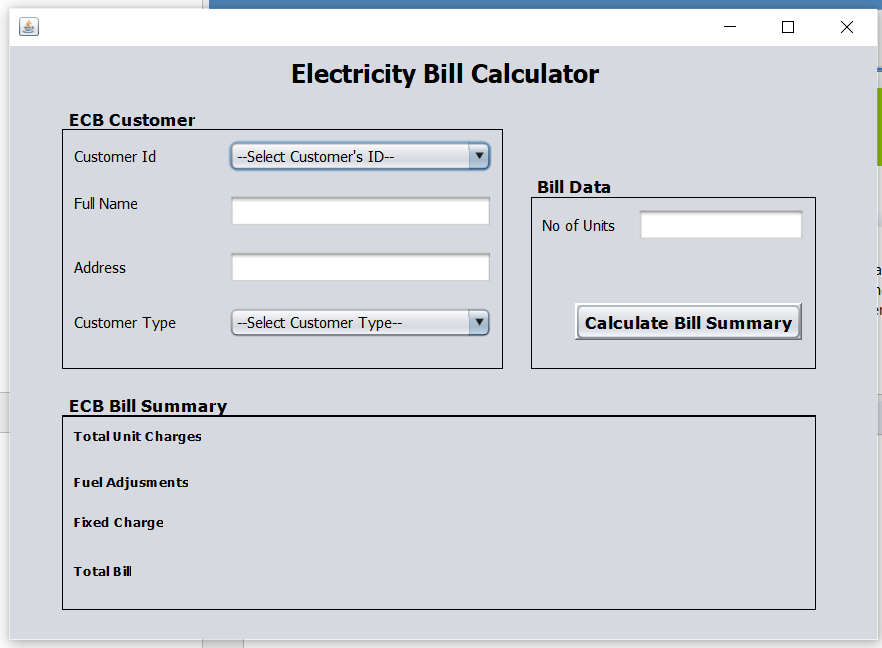882x648 pixels.
Task: Click the Total Bill label
Action: pos(103,571)
